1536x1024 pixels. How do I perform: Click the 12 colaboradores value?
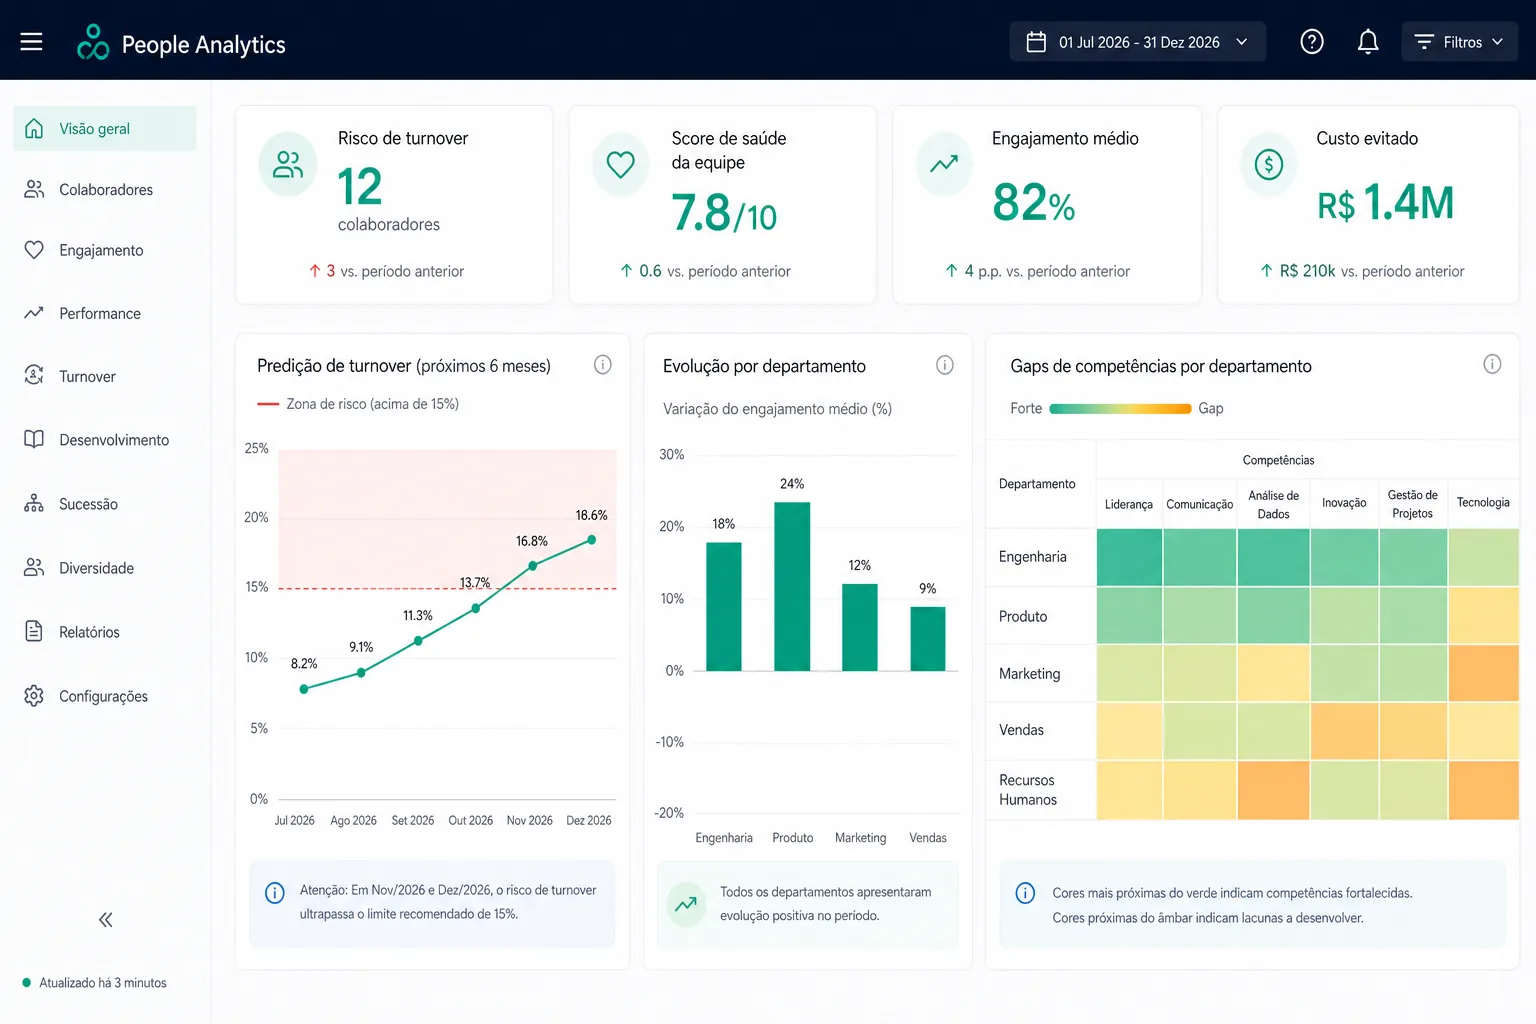[x=389, y=198]
